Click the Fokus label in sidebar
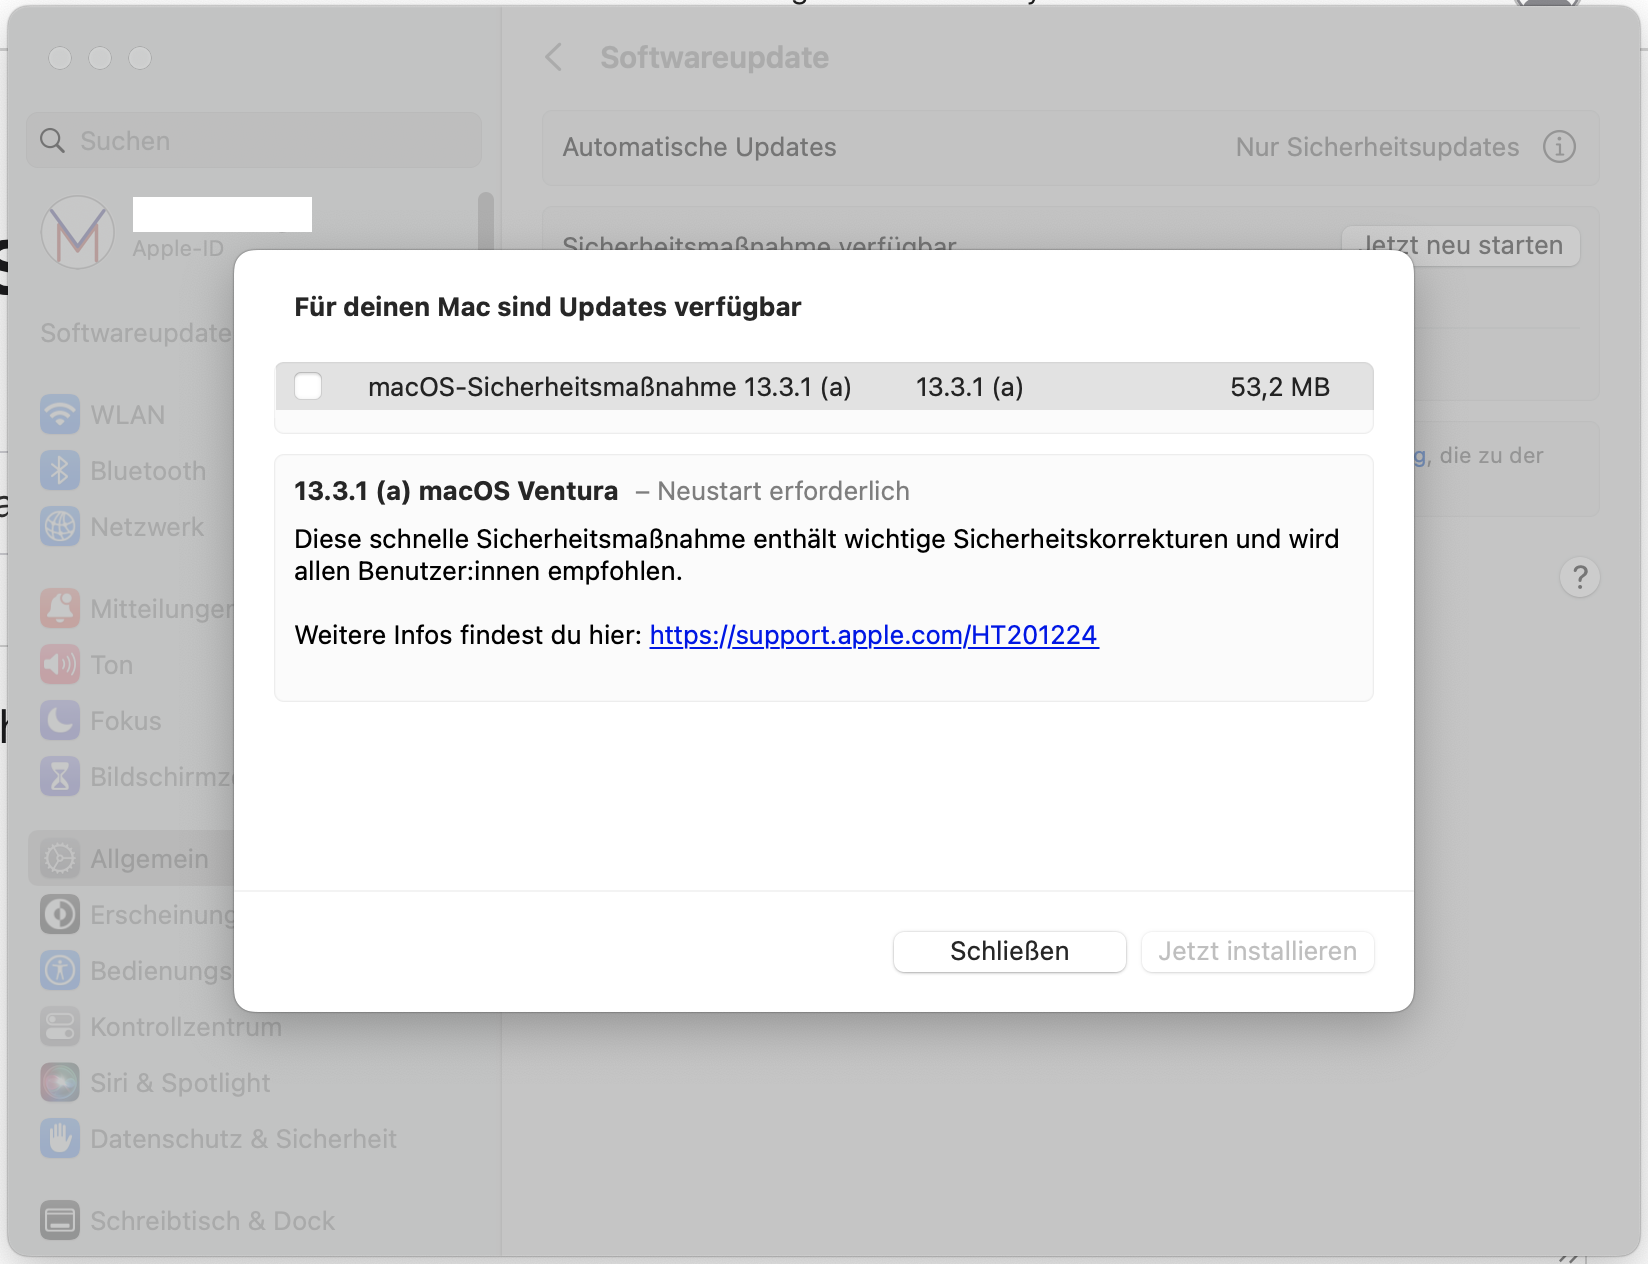The width and height of the screenshot is (1648, 1264). point(125,721)
